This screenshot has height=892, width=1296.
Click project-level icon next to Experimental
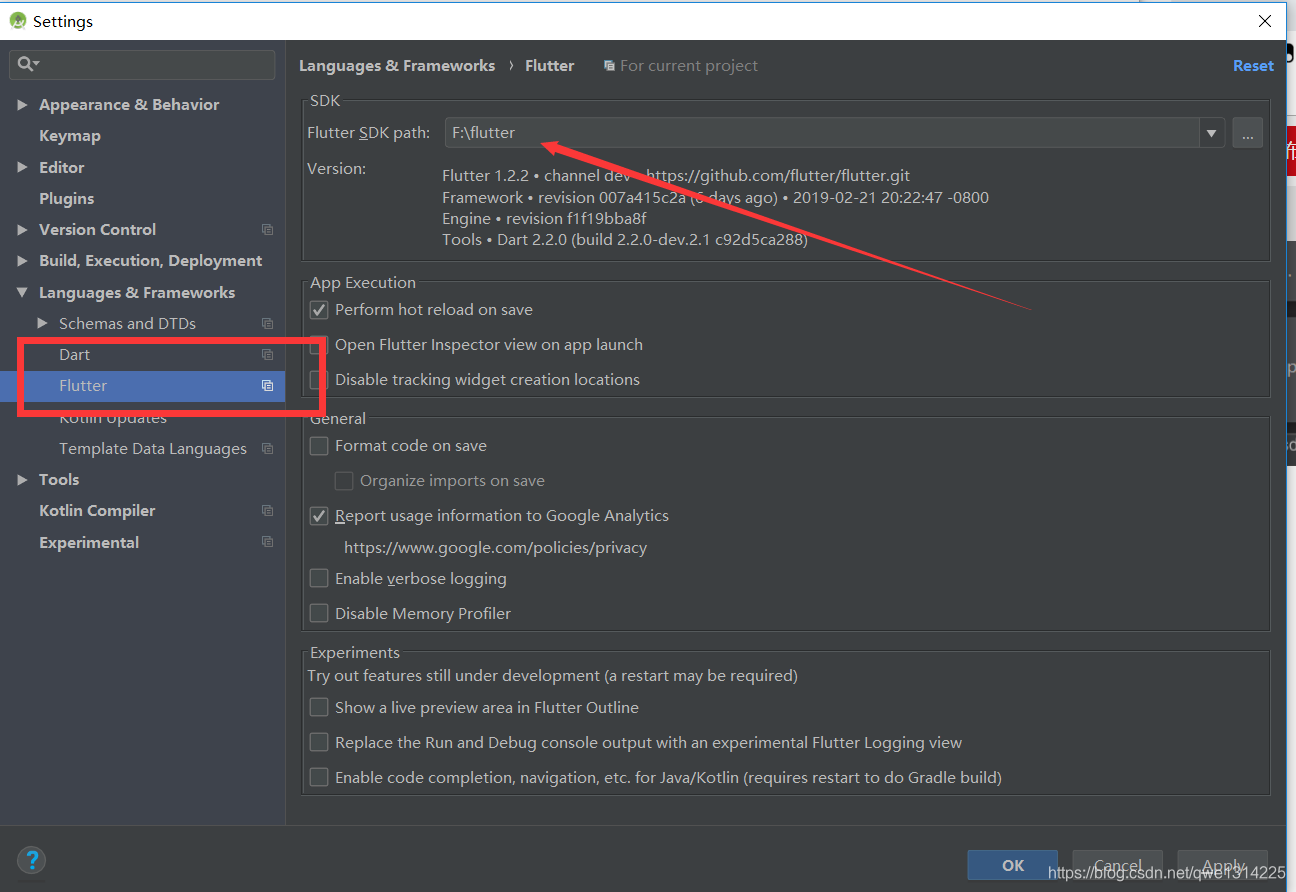267,542
